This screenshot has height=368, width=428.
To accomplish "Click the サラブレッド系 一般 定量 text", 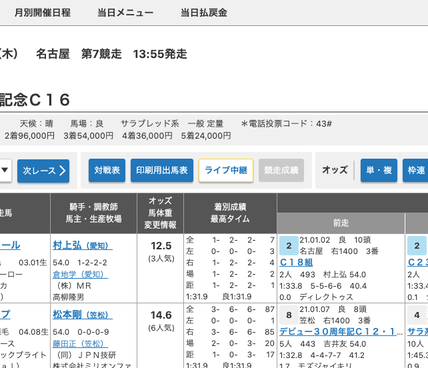I will tap(172, 124).
